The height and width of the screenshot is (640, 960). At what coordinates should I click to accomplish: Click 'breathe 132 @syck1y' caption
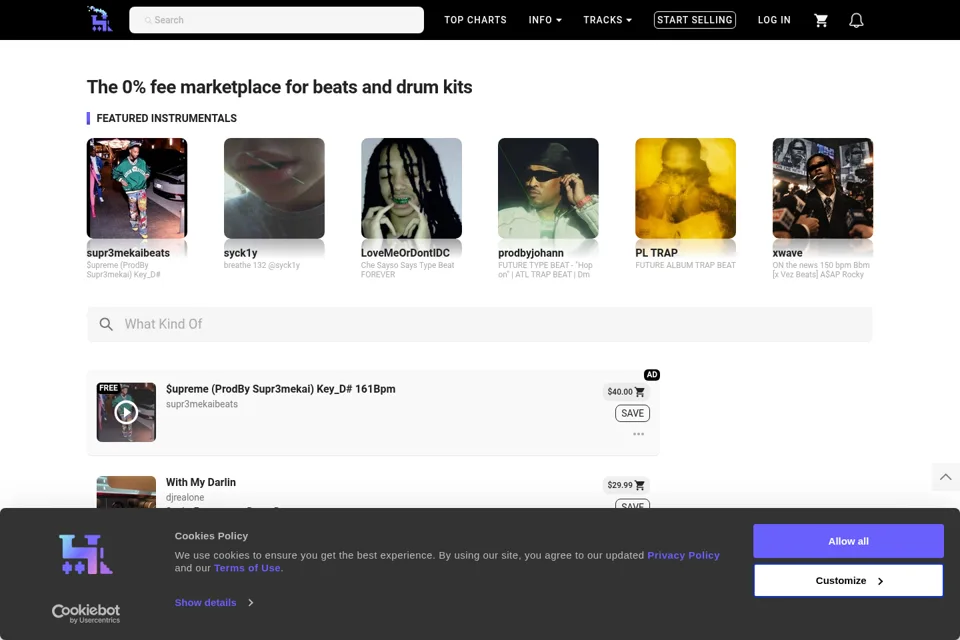[261, 265]
